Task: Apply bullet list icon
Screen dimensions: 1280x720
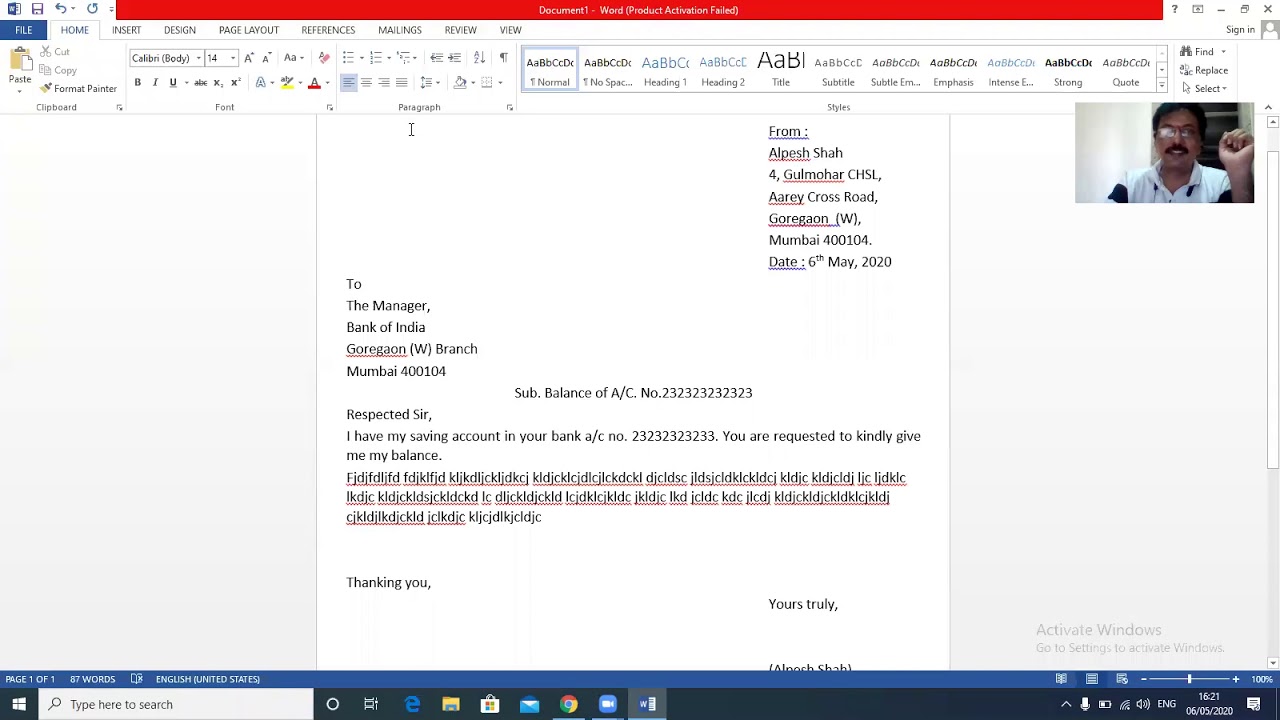Action: (x=348, y=58)
